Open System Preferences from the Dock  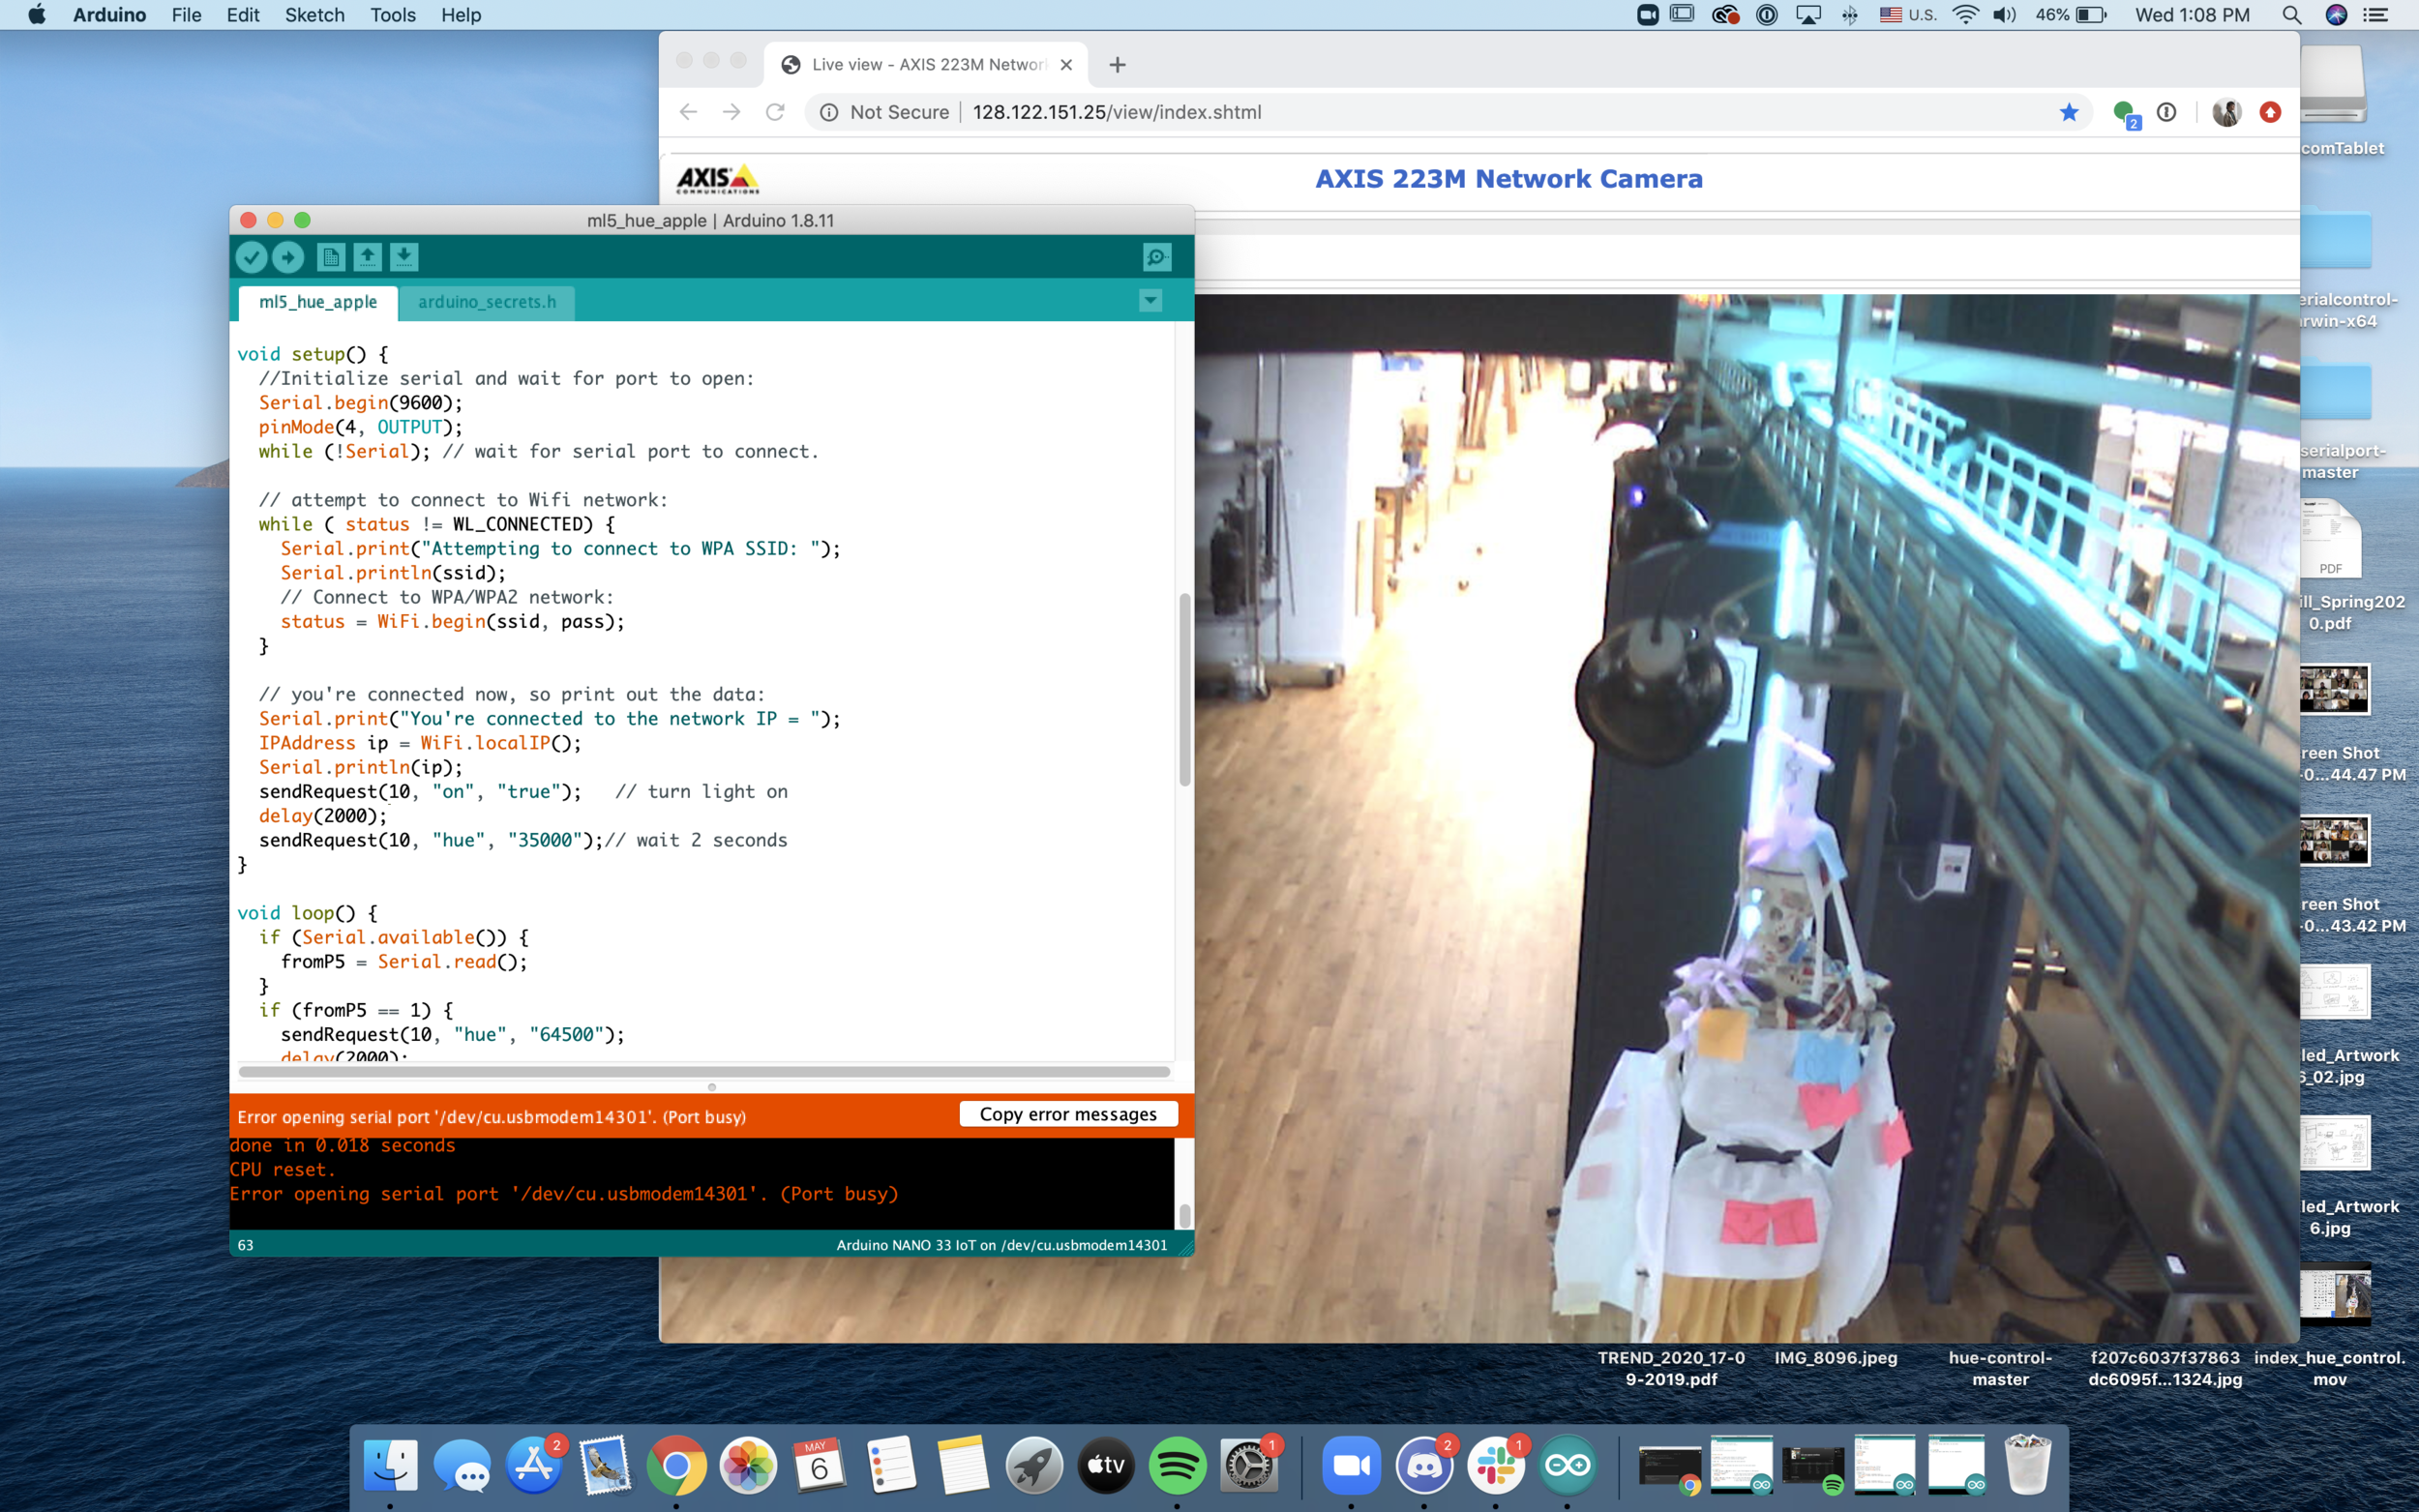tap(1248, 1465)
